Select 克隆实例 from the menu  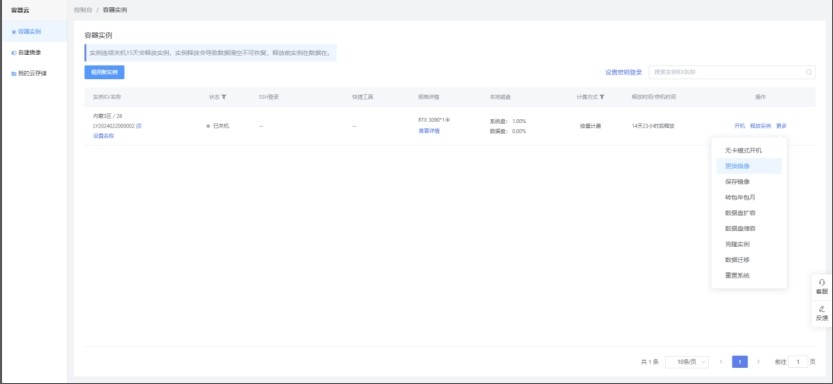coord(749,244)
